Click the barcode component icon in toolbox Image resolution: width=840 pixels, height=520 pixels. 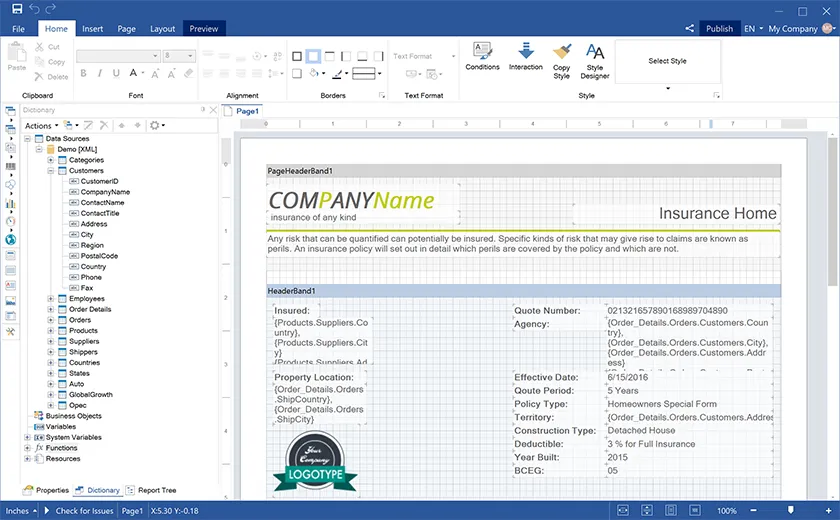coord(10,167)
